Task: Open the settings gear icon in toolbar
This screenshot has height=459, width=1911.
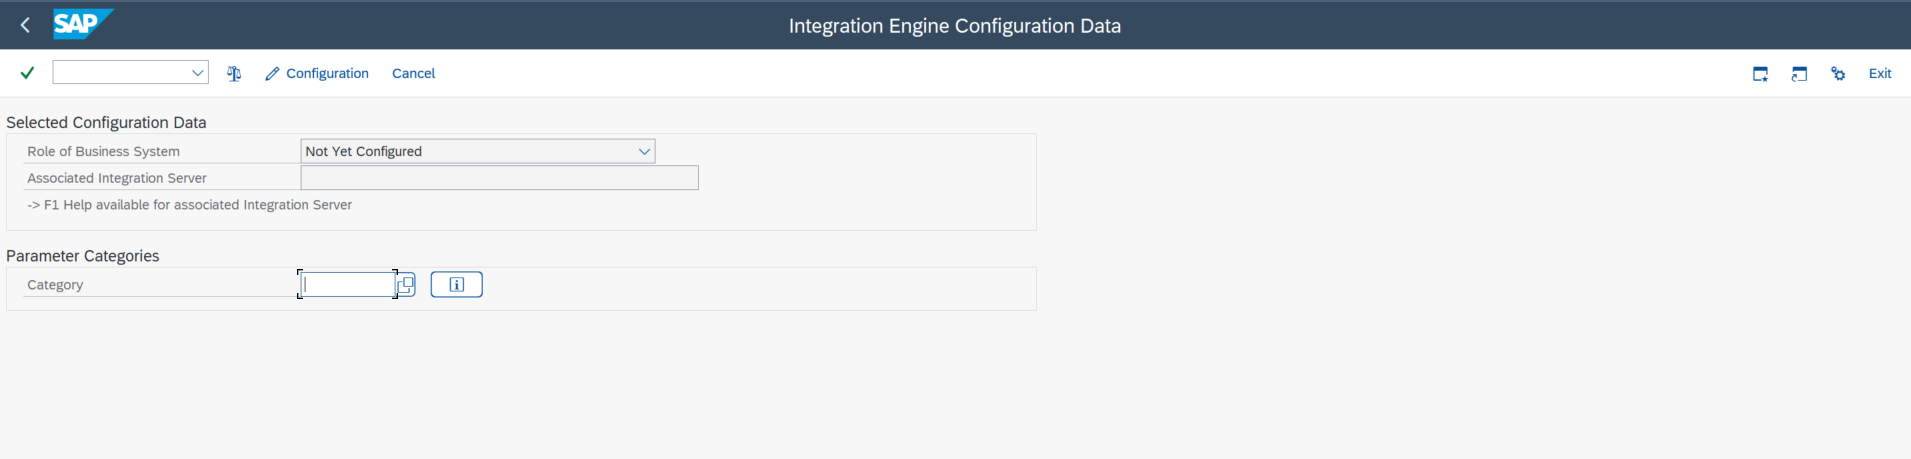Action: point(1838,73)
